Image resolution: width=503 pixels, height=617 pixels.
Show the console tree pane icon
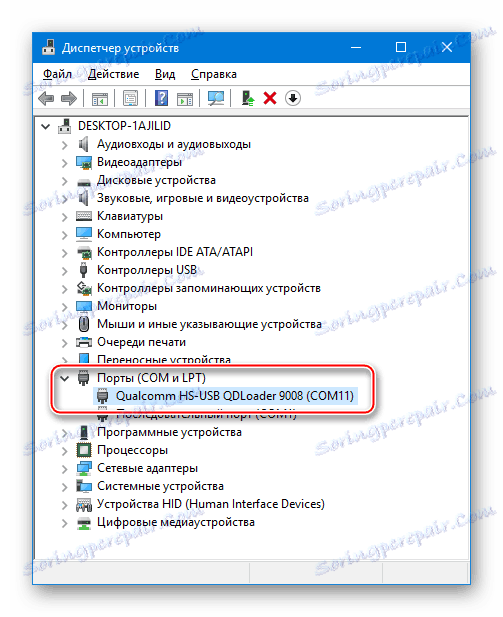(x=100, y=99)
